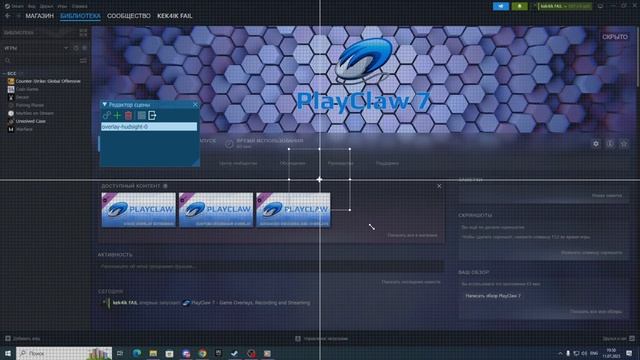Click the activity post input field
Viewport: 640px width, 360px height.
point(271,267)
